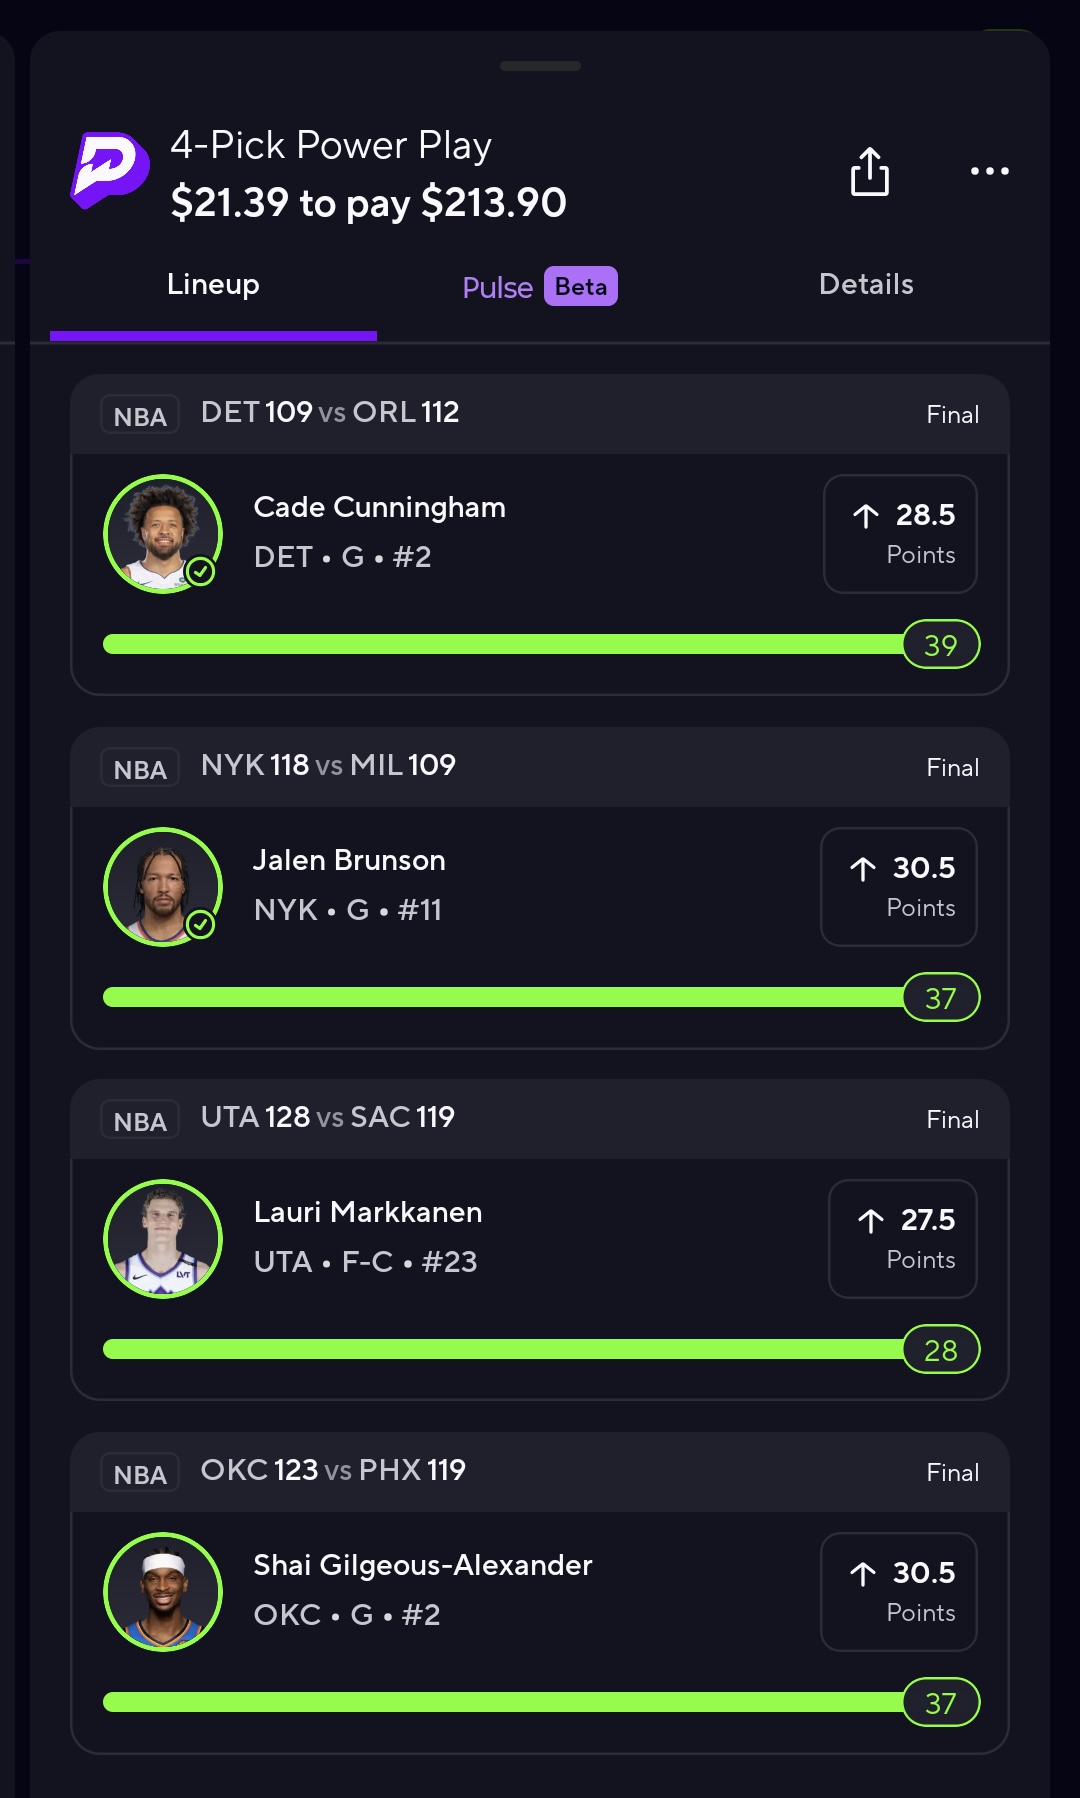This screenshot has width=1080, height=1798.
Task: Tap Cade Cunningham's player avatar
Action: coord(162,533)
